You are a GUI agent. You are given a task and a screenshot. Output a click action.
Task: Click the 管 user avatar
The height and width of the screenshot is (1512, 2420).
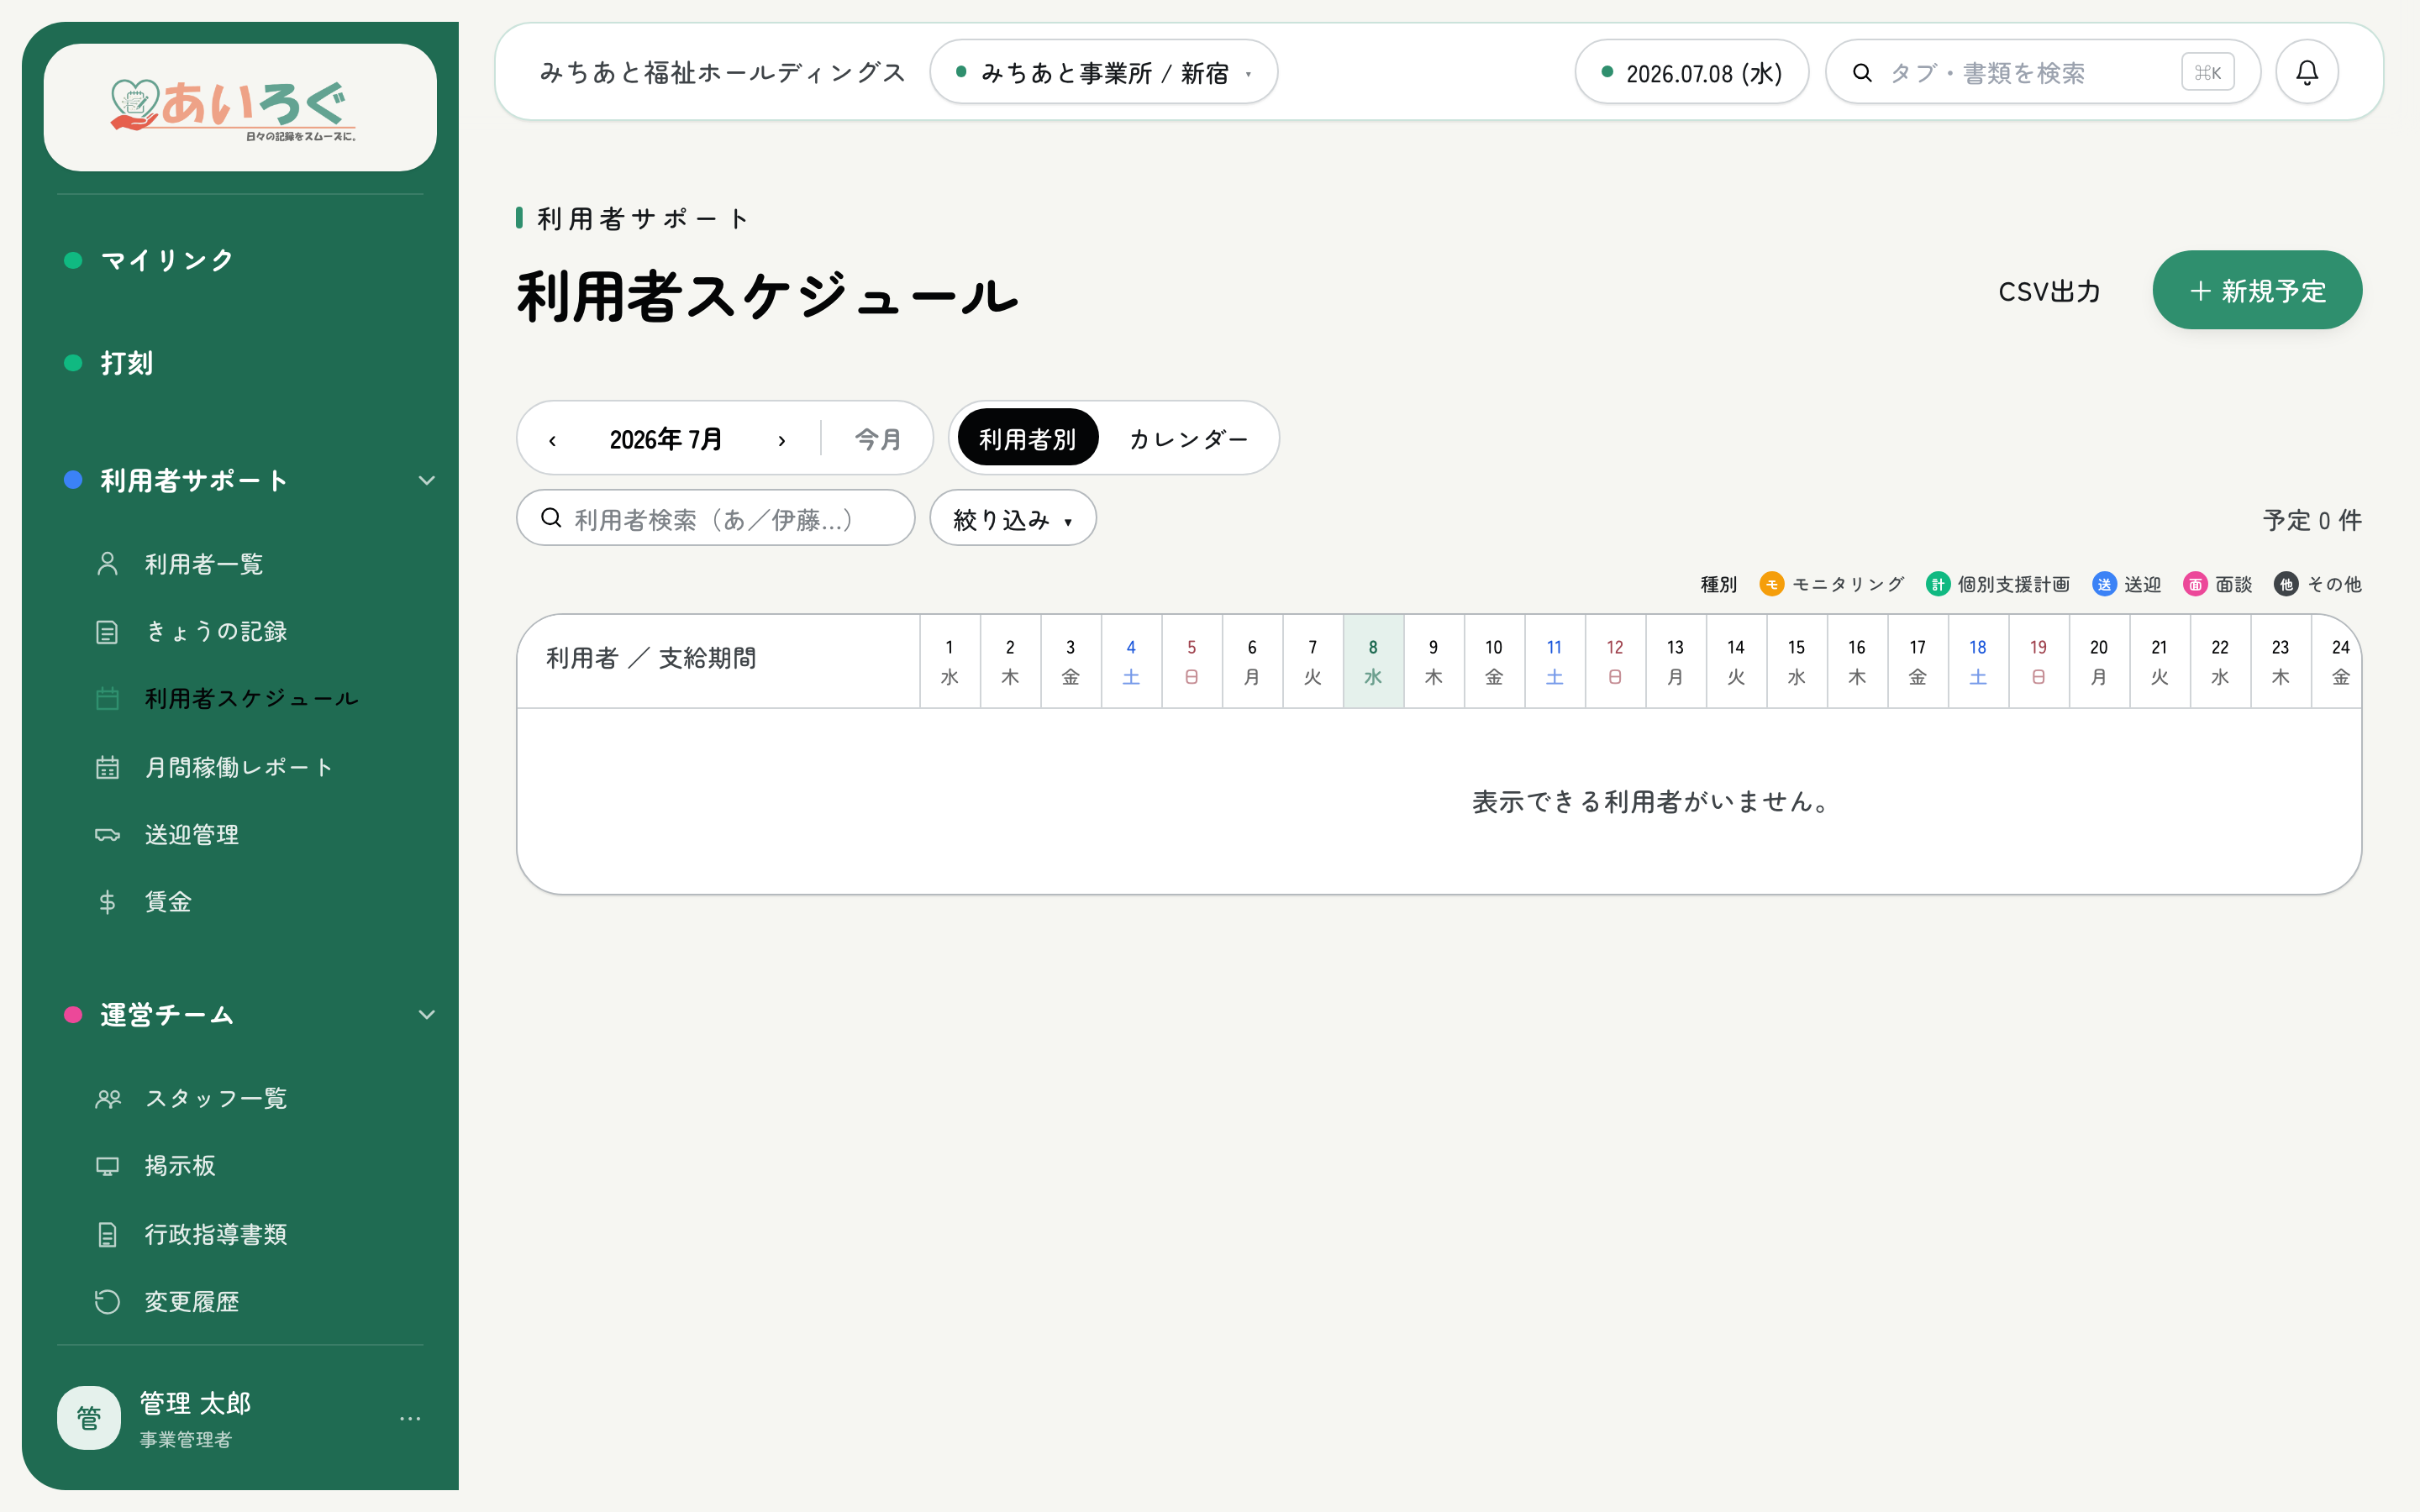[89, 1417]
